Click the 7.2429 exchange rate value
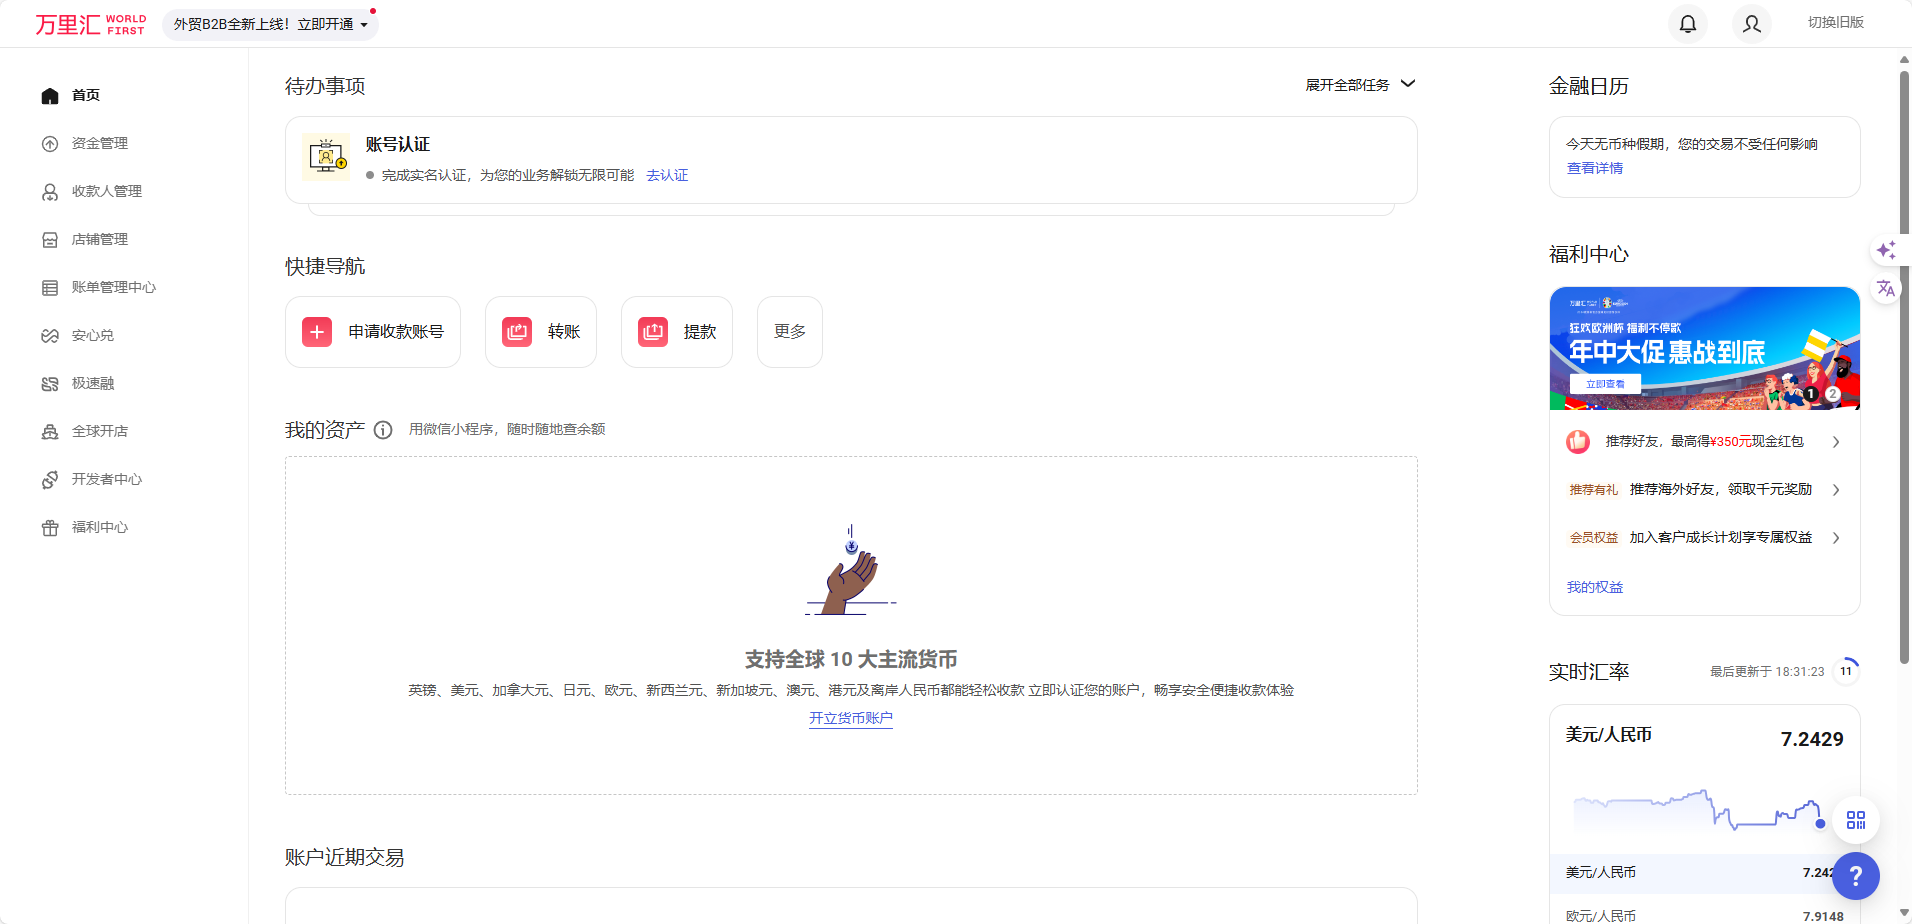The width and height of the screenshot is (1912, 924). coord(1812,739)
